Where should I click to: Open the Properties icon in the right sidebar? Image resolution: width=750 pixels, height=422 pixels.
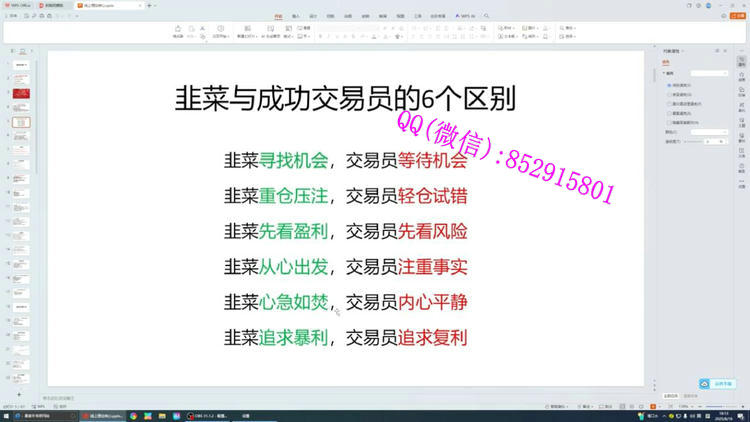741,61
